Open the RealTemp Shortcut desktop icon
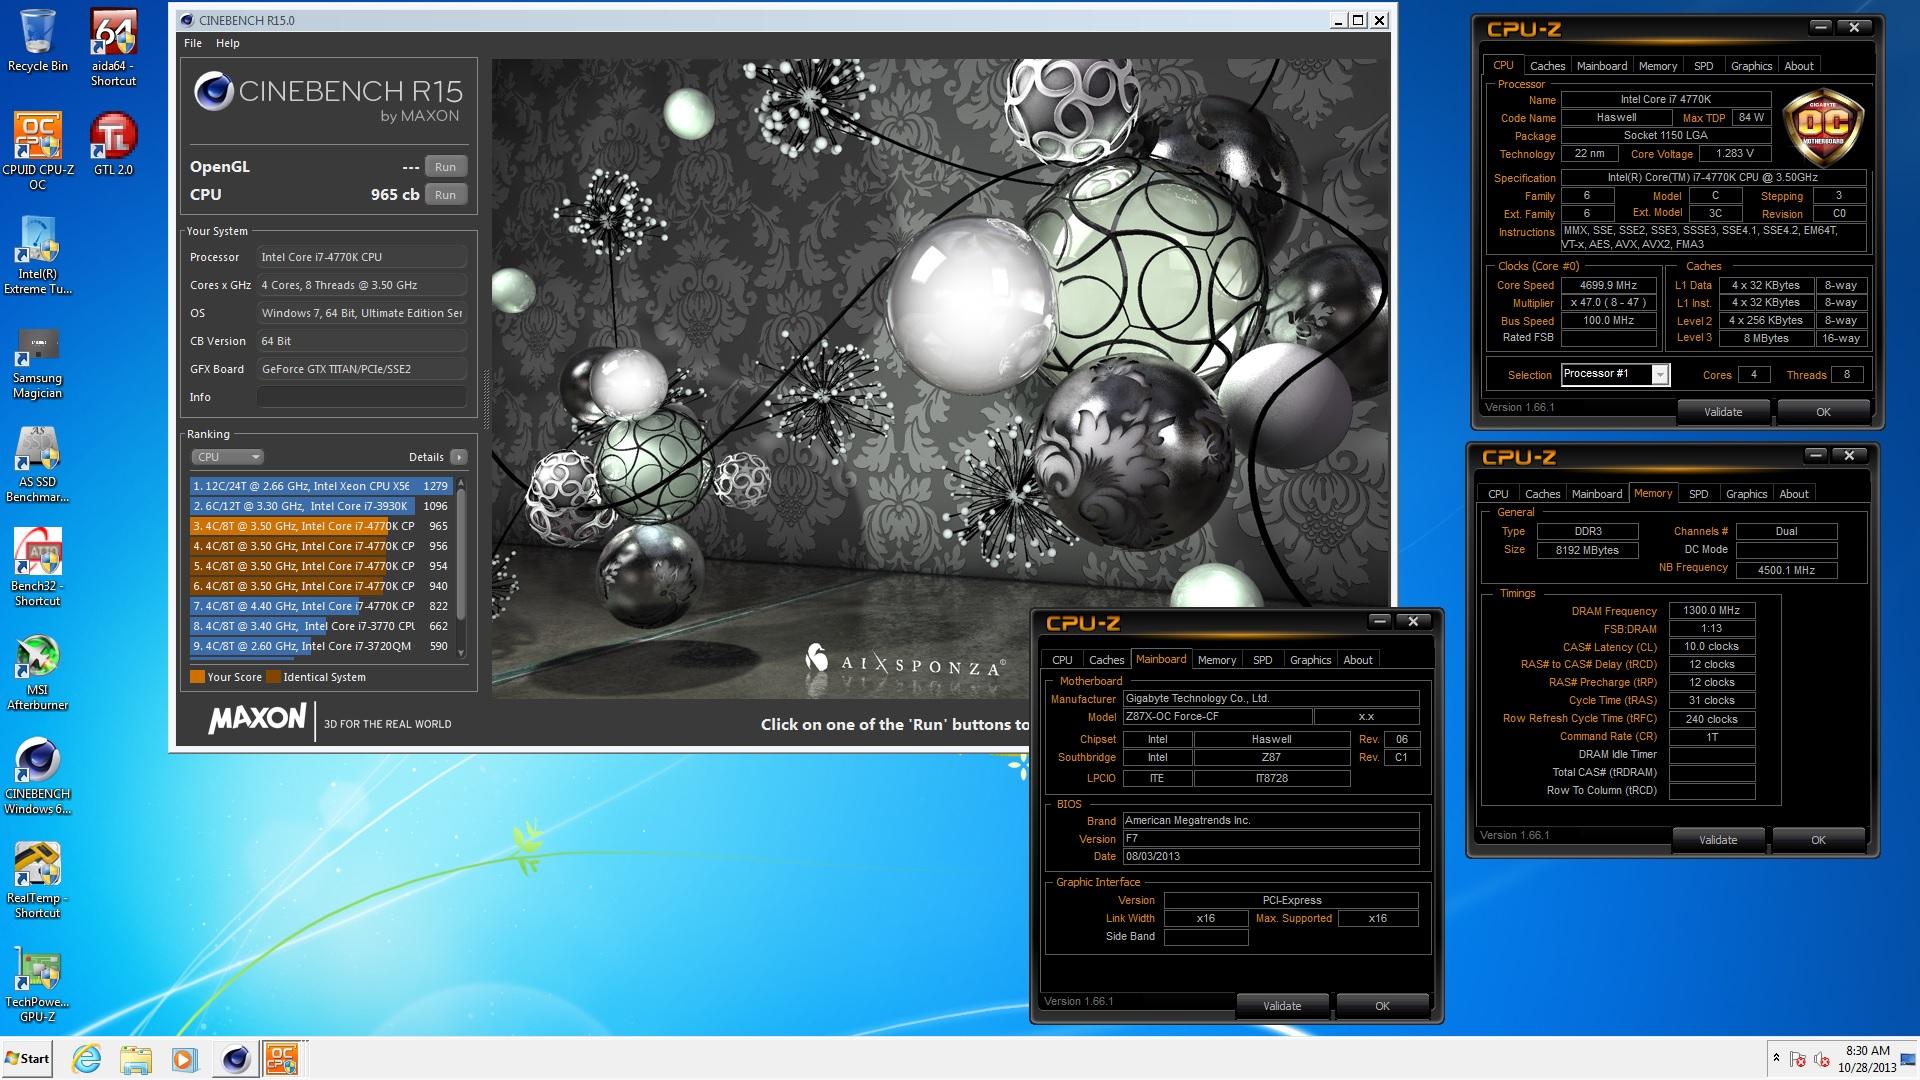Viewport: 1920px width, 1080px height. (37, 880)
